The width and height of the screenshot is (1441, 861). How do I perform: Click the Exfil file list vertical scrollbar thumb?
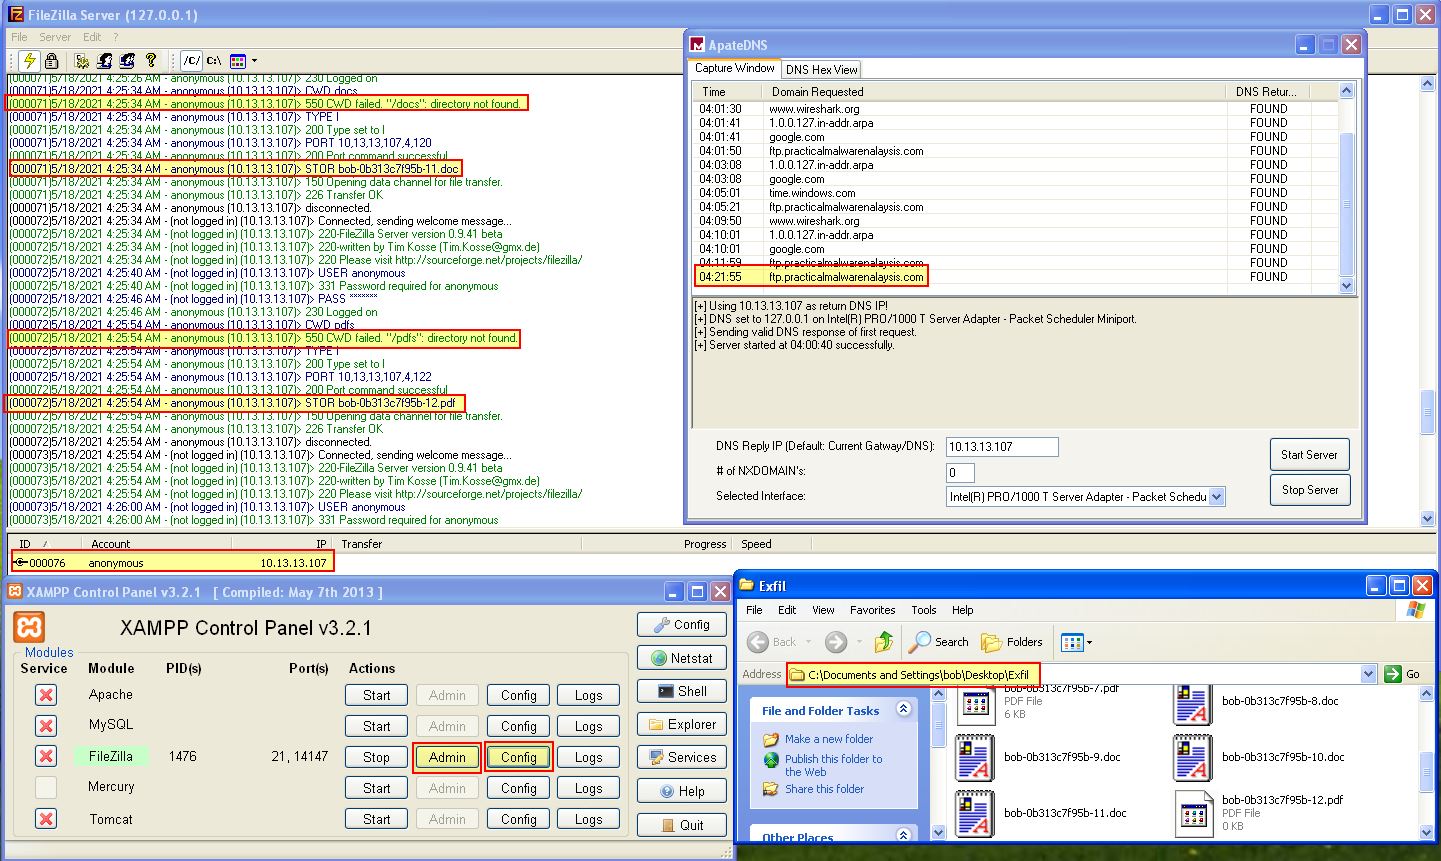click(x=1427, y=771)
